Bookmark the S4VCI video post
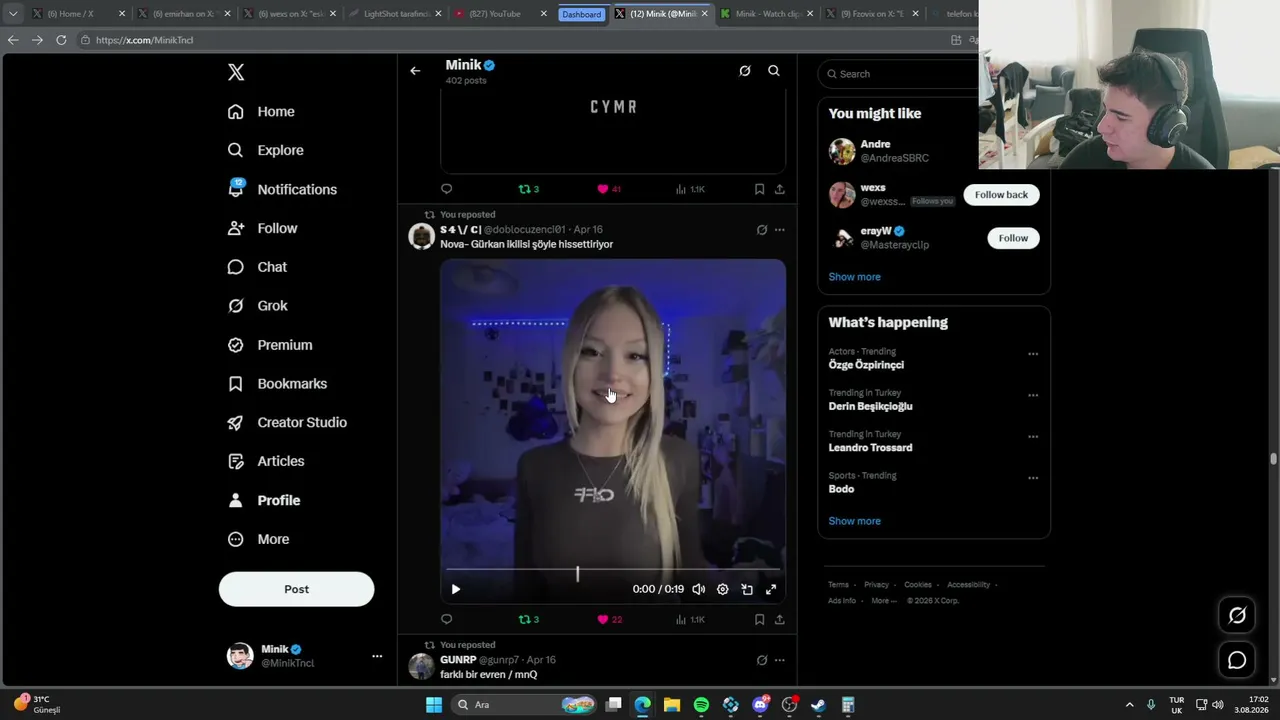 tap(759, 620)
